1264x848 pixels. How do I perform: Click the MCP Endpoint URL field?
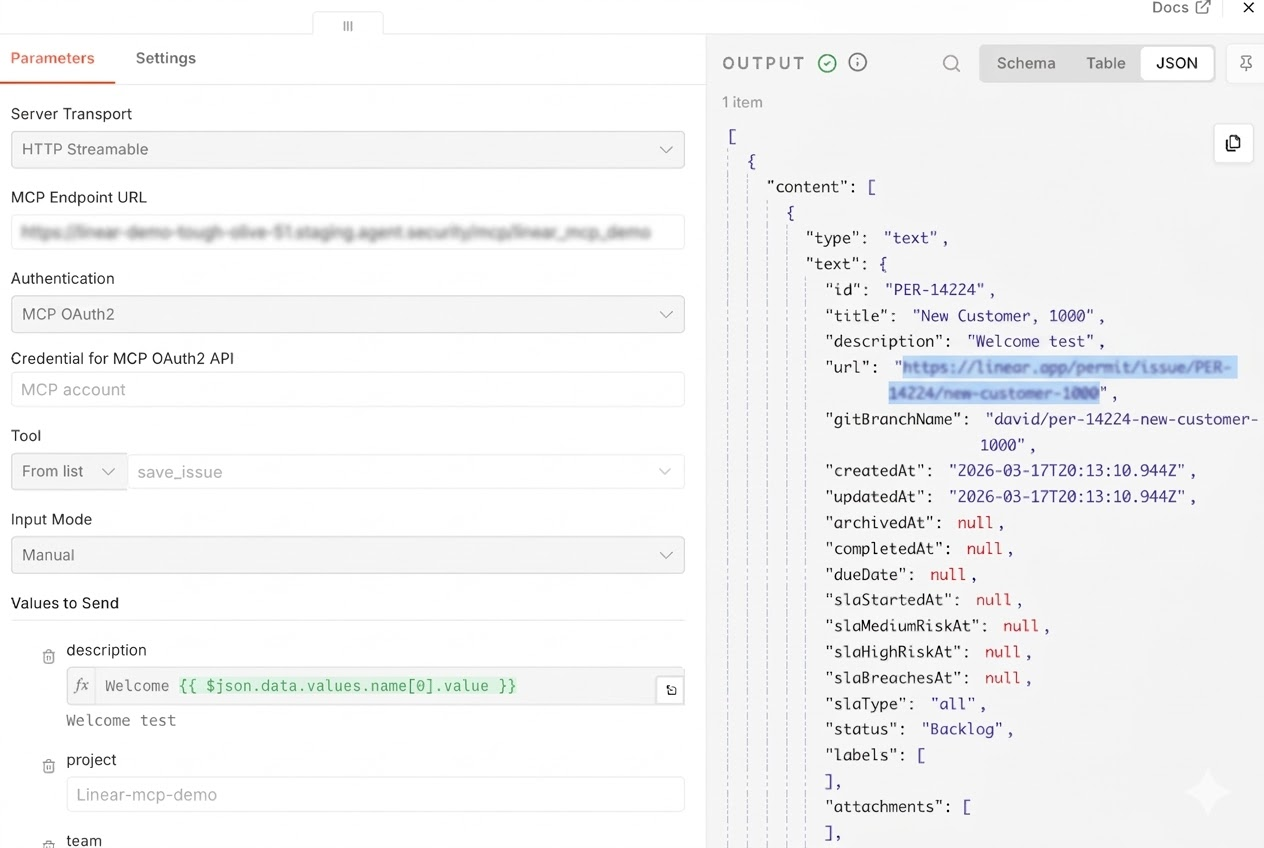(347, 232)
